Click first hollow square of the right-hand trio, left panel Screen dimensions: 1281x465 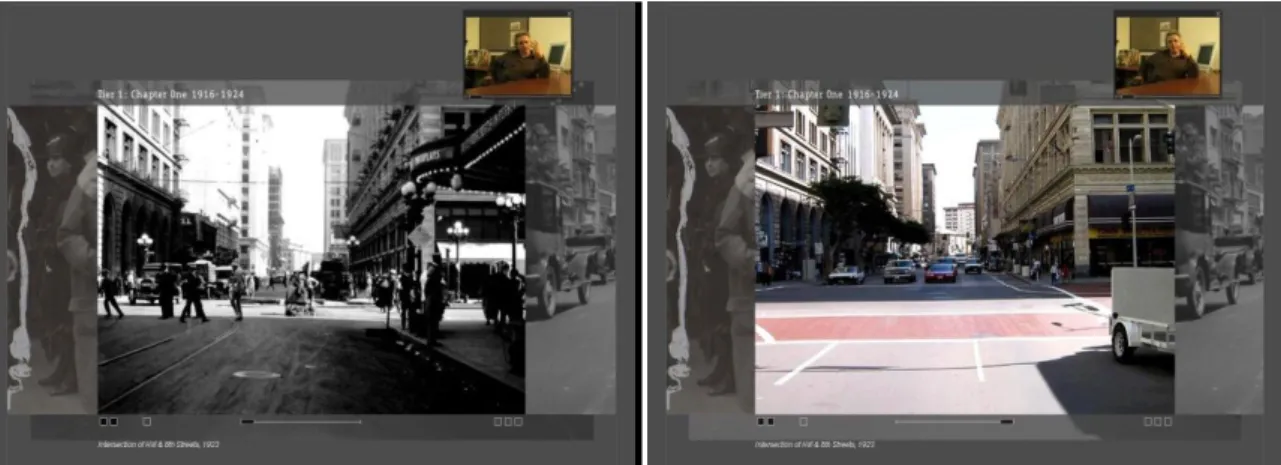pos(498,421)
